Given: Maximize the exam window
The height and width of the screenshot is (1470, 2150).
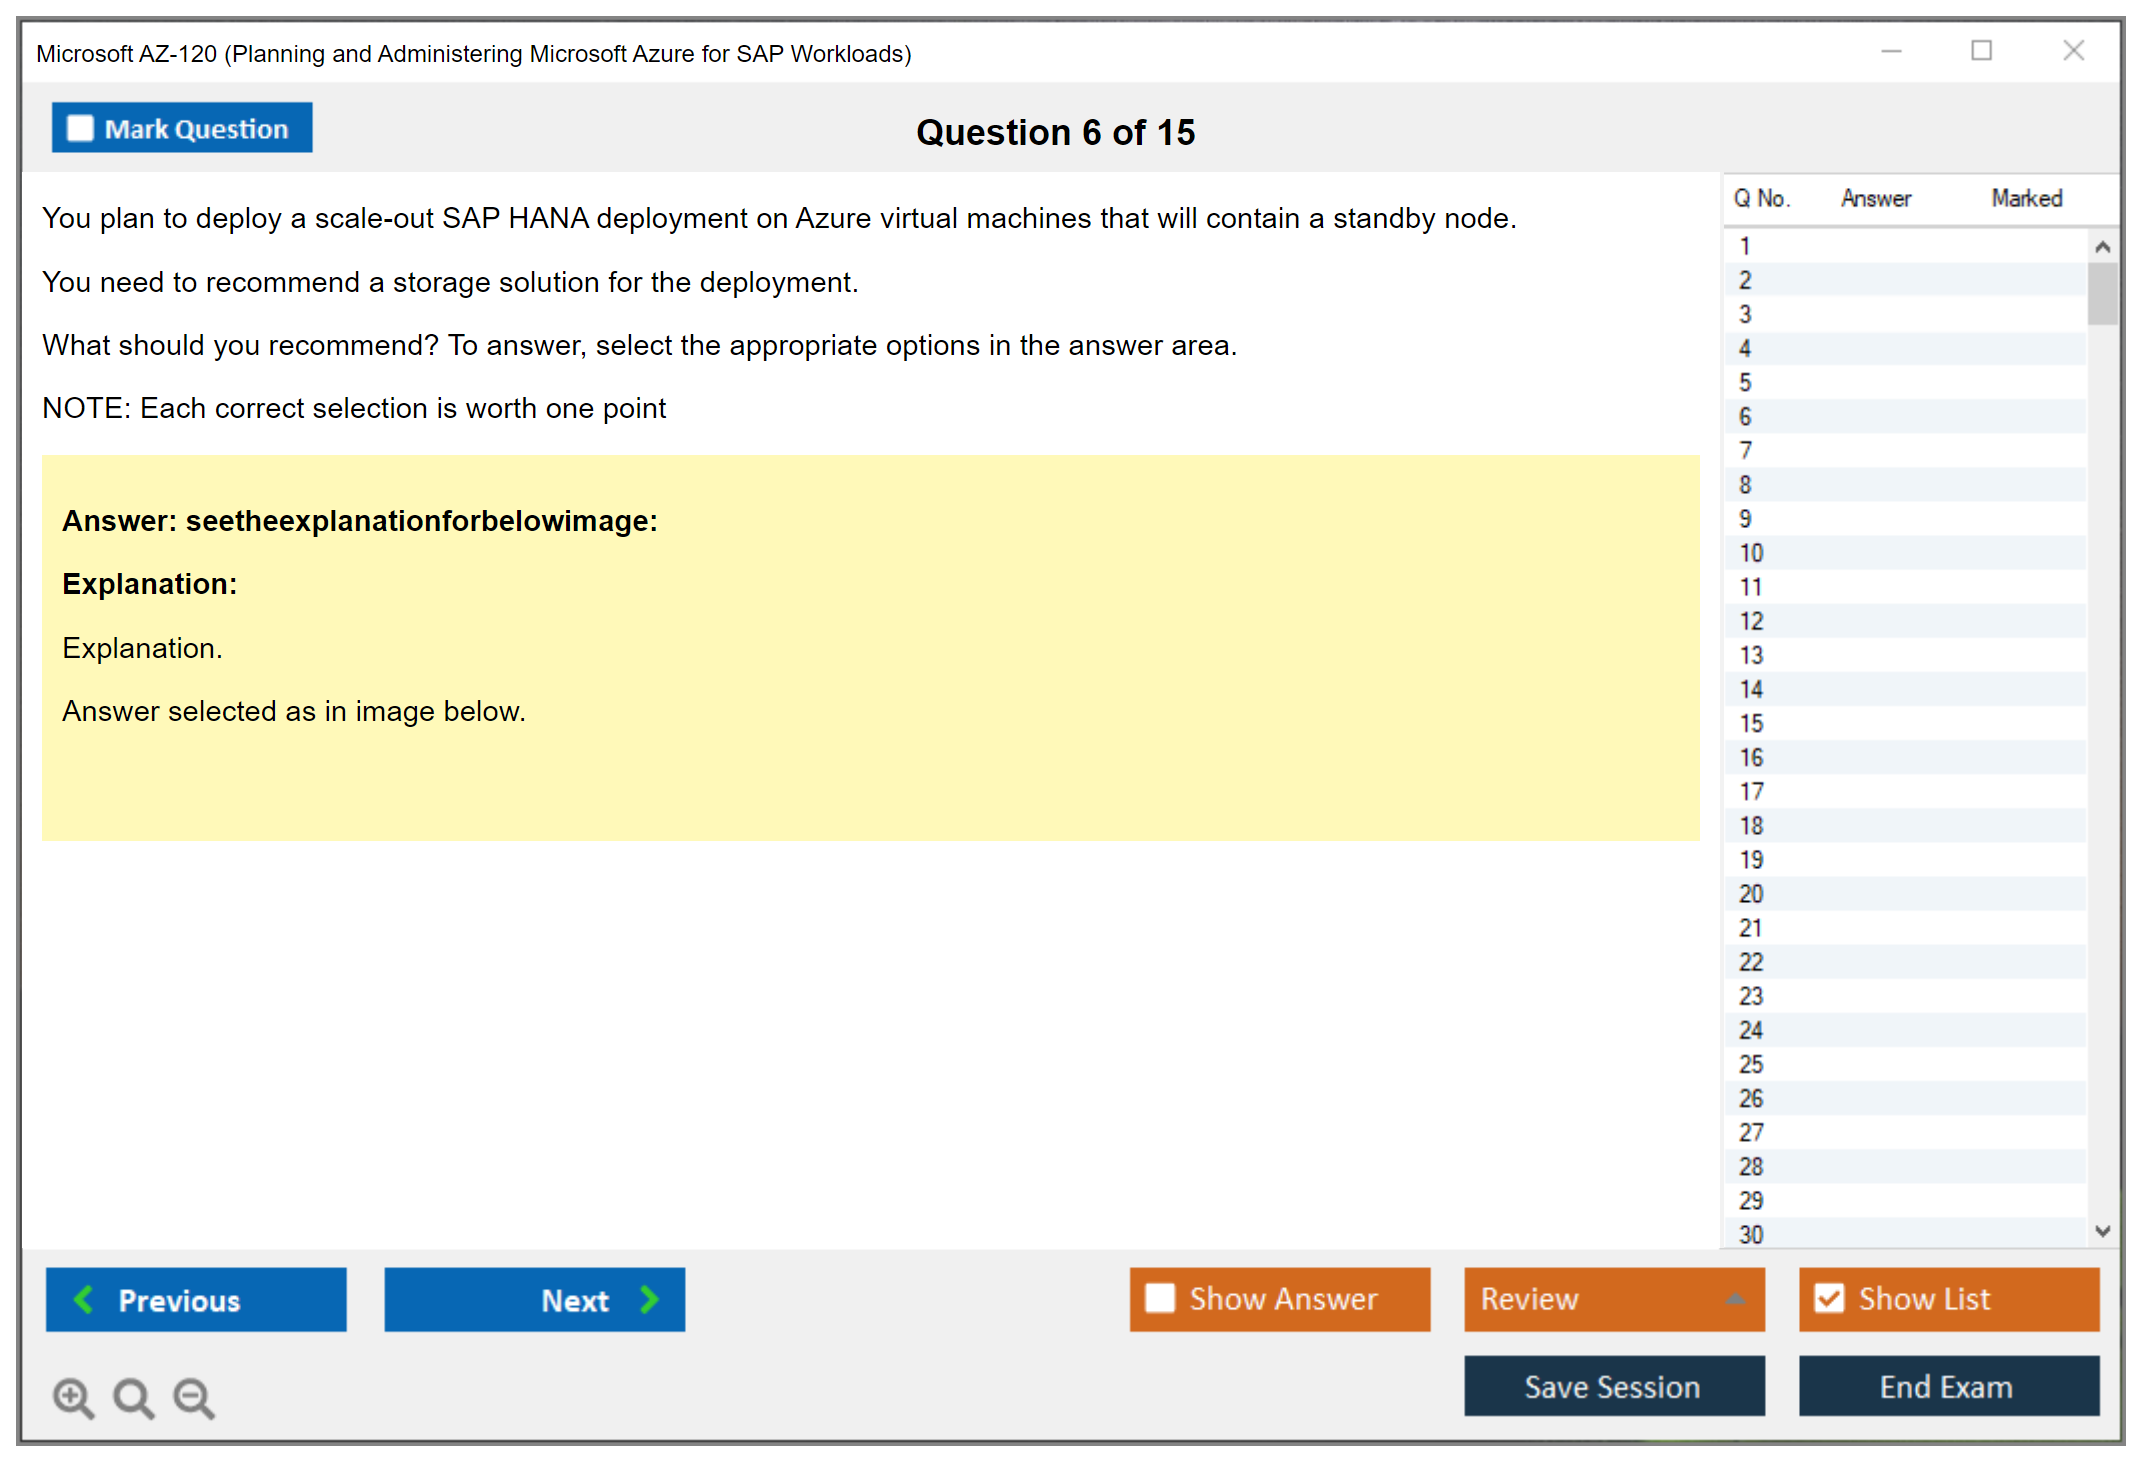Looking at the screenshot, I should click(x=1981, y=51).
